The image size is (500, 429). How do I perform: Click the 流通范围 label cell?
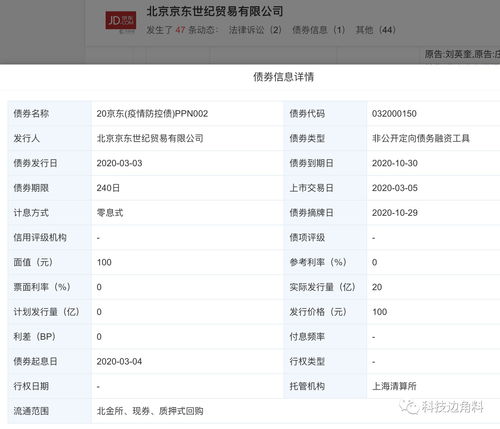pyautogui.click(x=50, y=411)
